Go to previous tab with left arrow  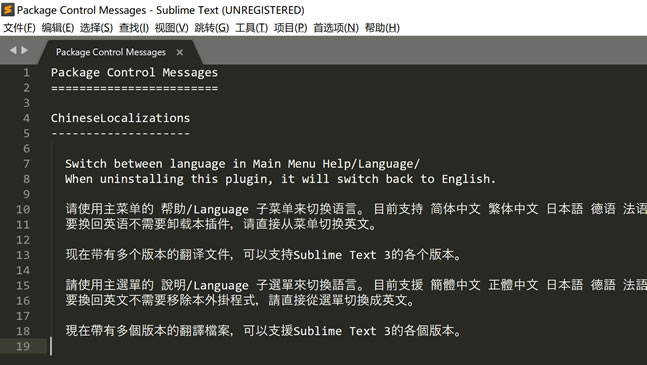point(13,50)
